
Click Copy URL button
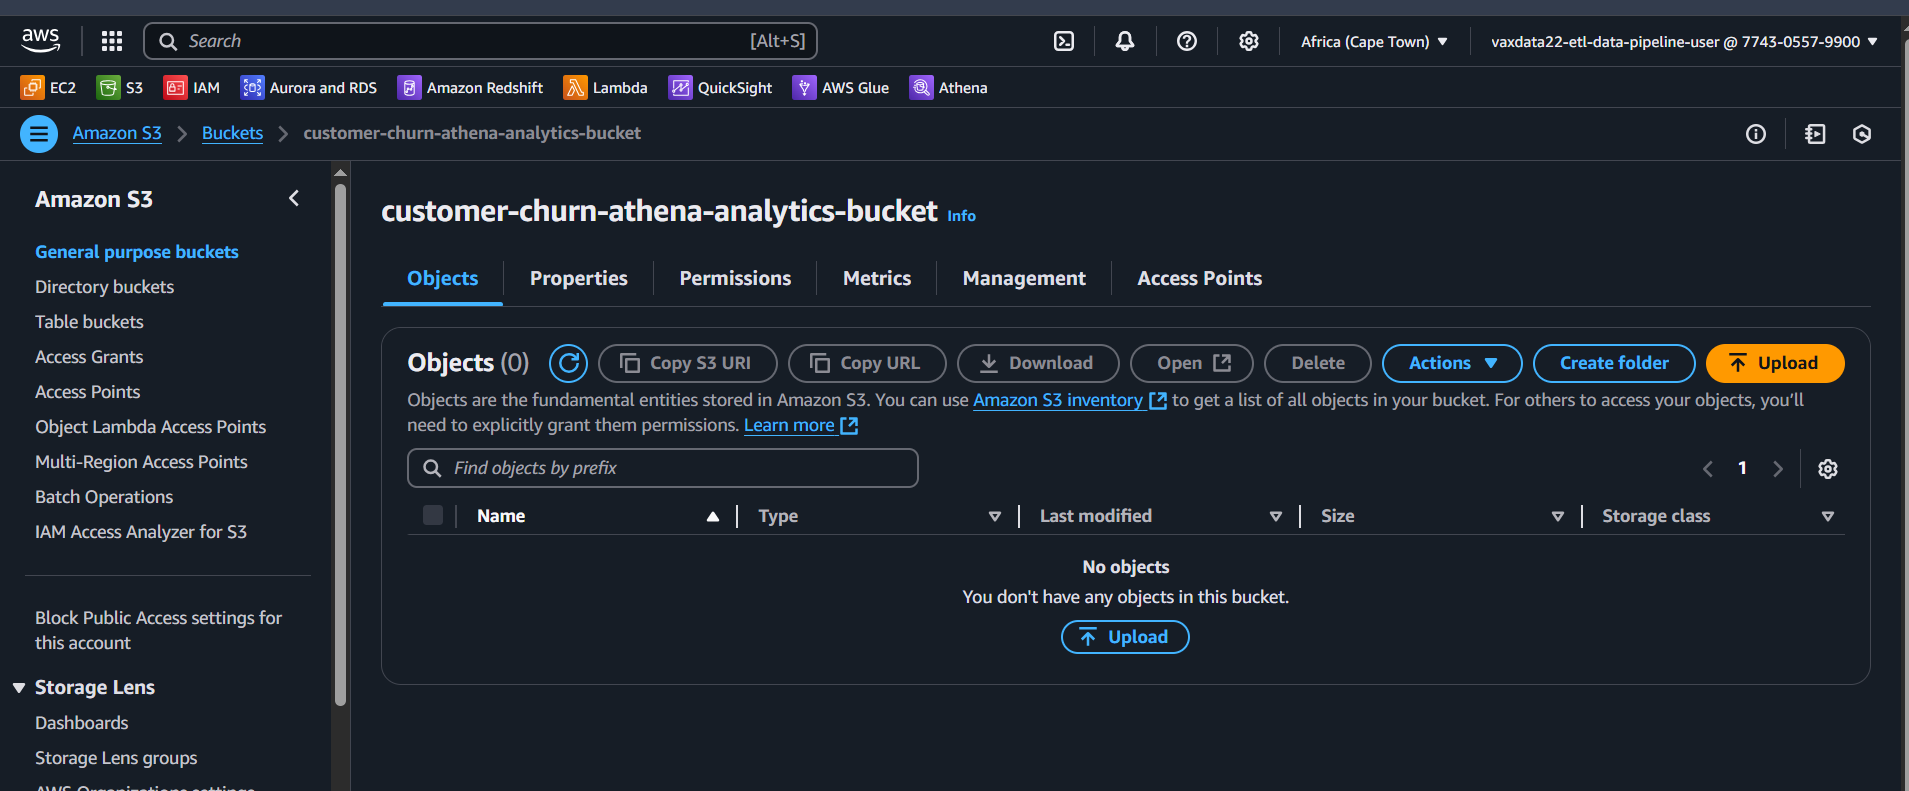click(x=867, y=363)
